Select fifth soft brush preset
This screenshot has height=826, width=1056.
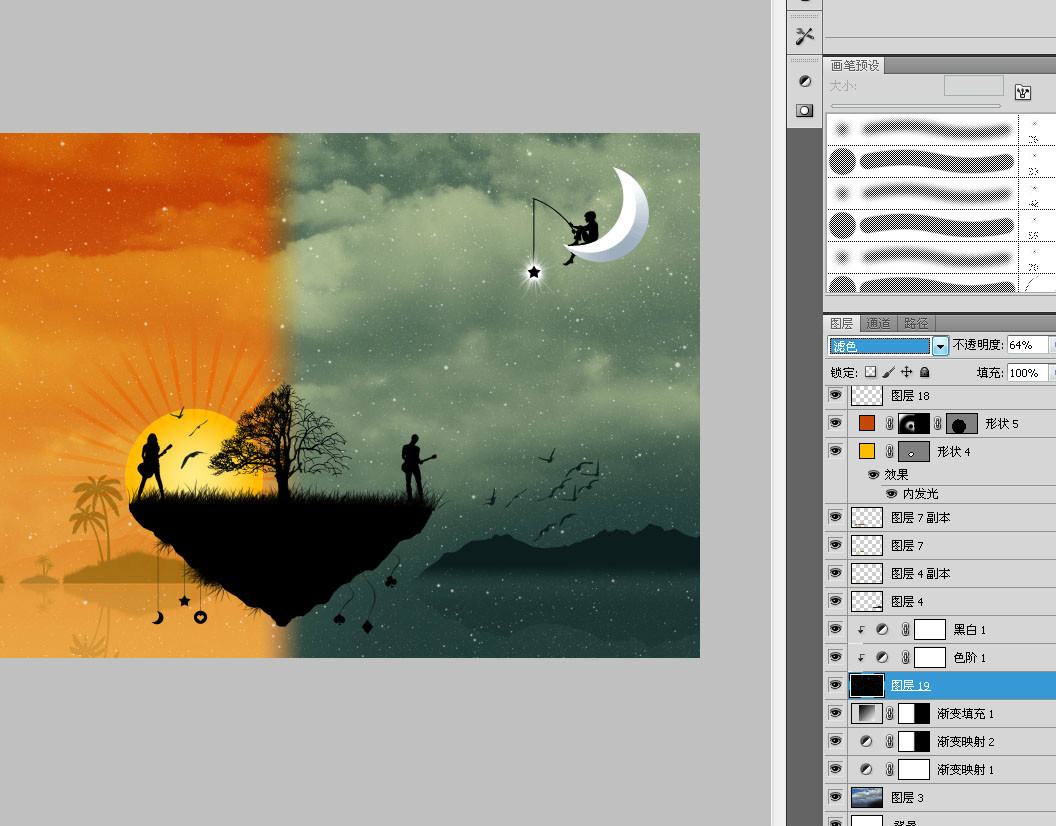coord(922,257)
